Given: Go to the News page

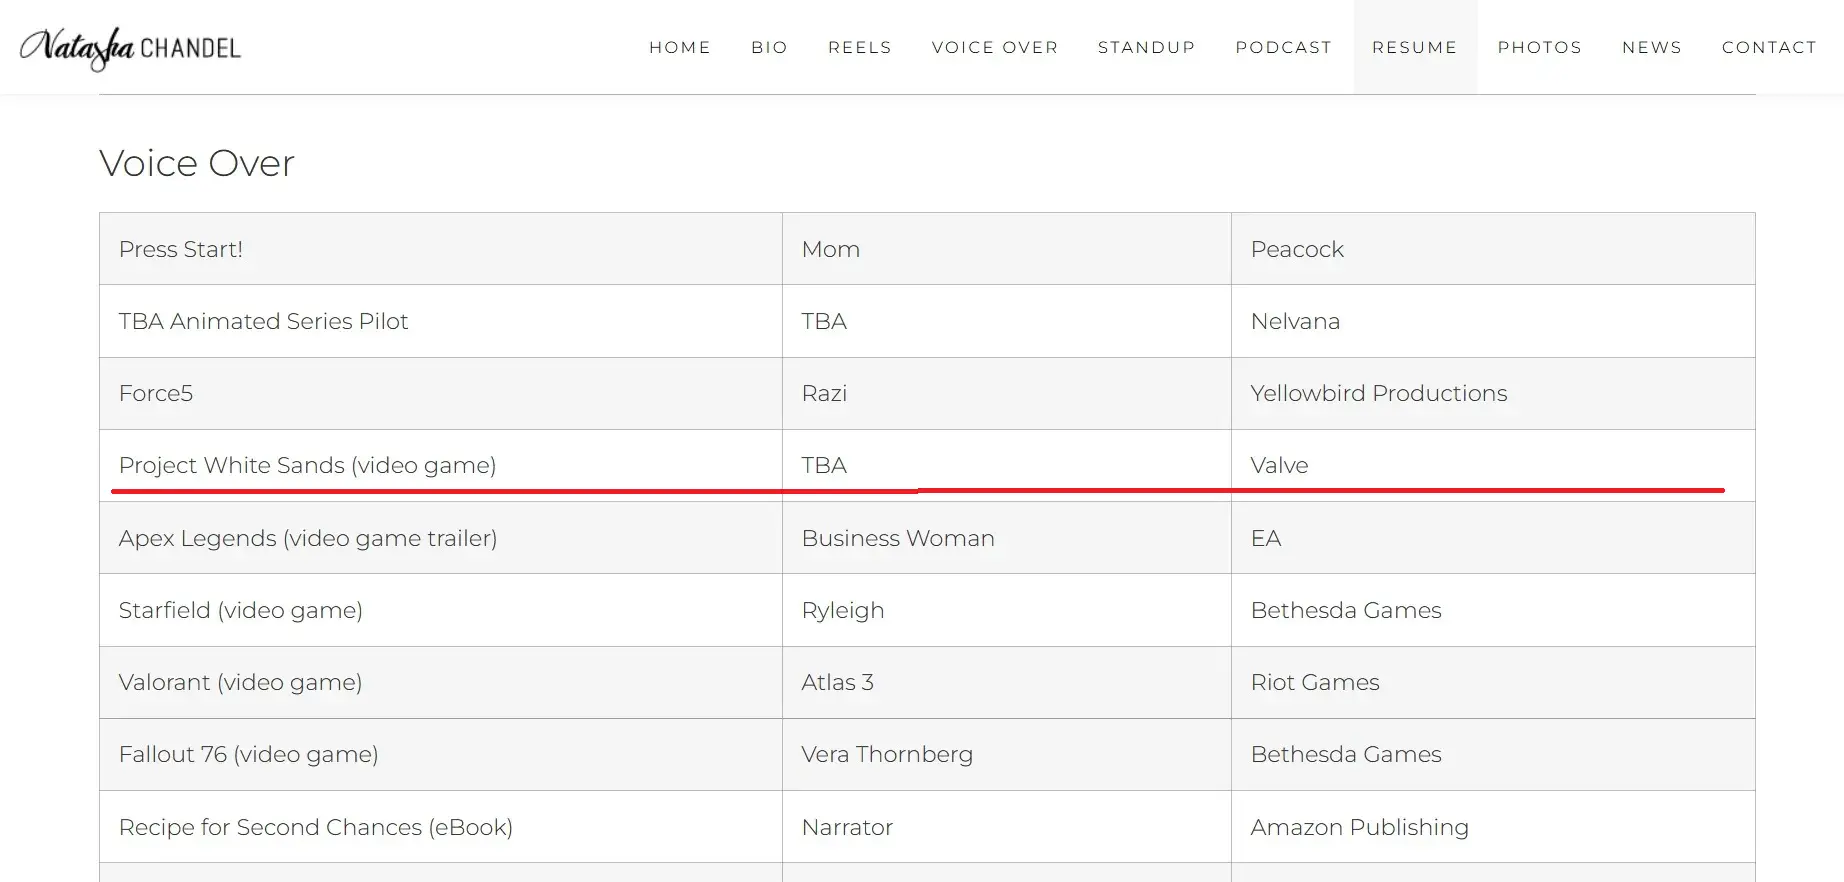Looking at the screenshot, I should (x=1651, y=47).
